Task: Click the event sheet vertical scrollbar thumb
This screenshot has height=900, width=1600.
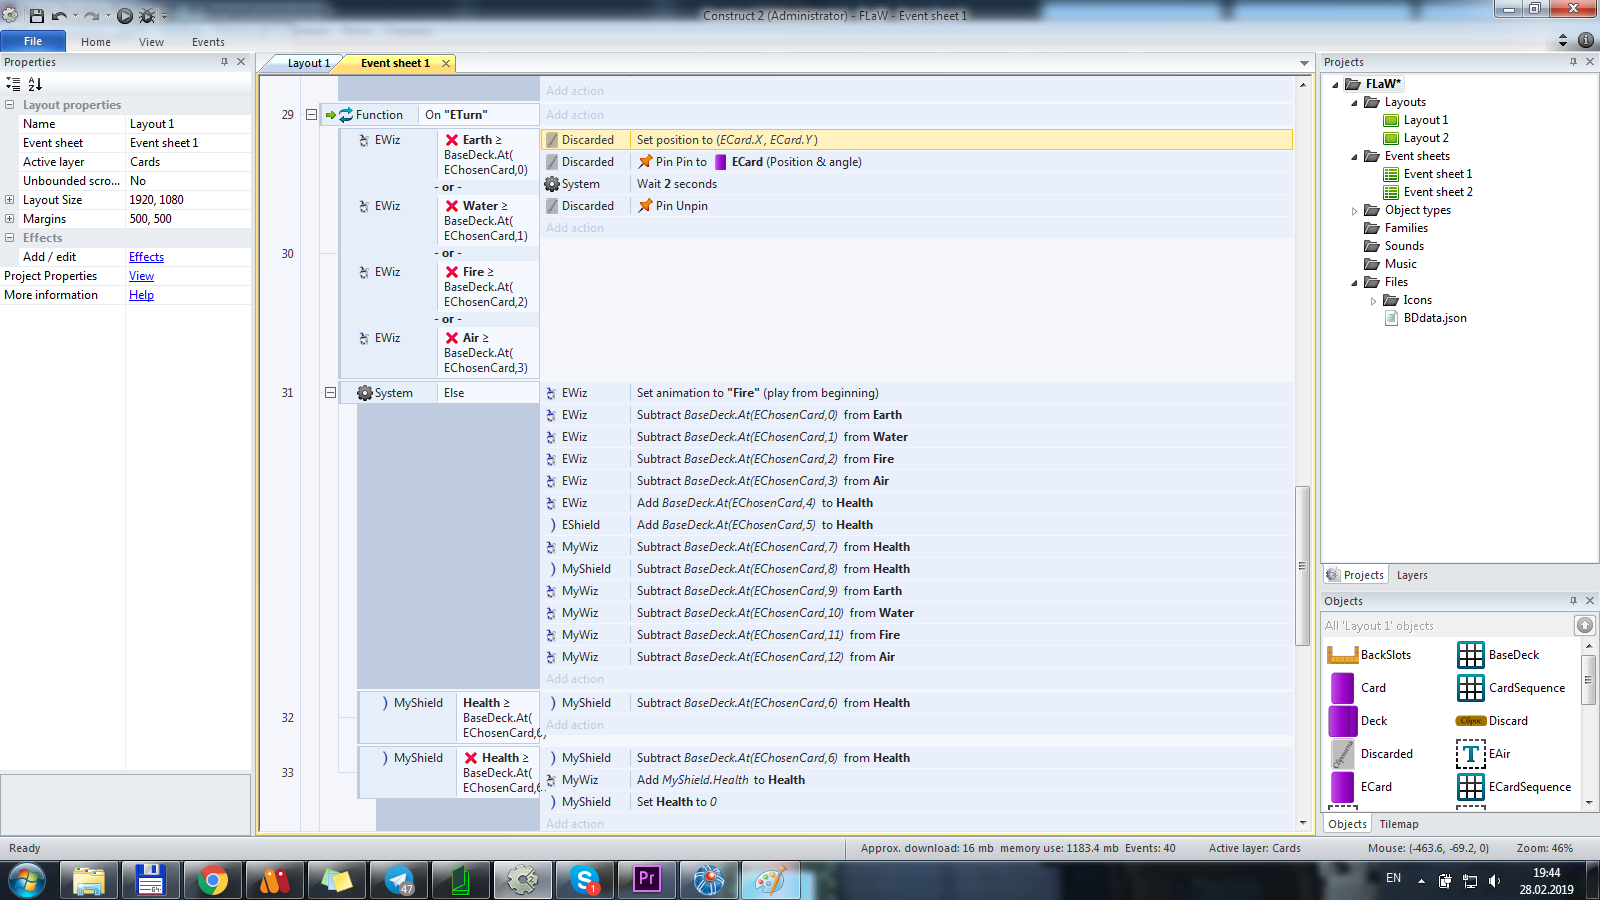Action: [1302, 565]
